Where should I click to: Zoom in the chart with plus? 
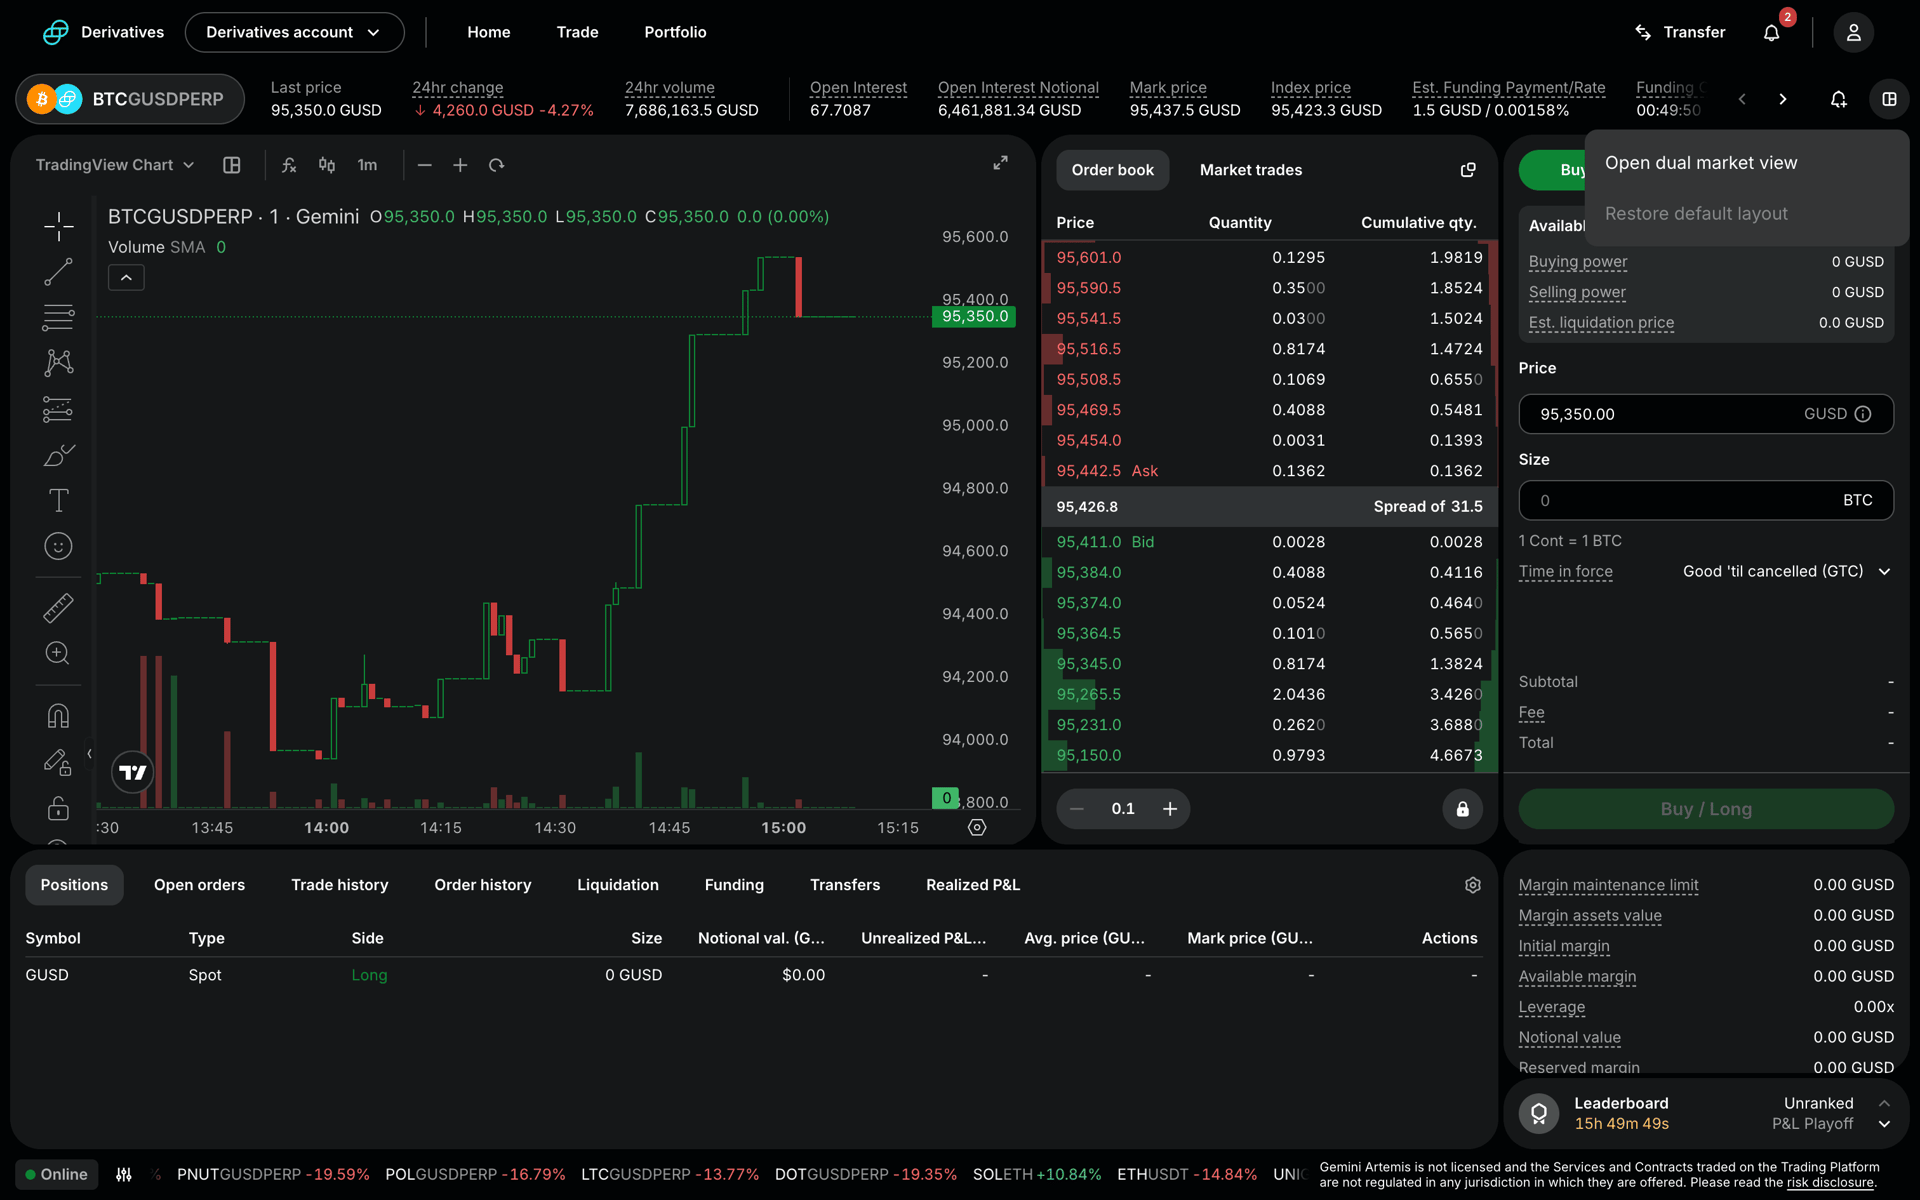point(460,165)
